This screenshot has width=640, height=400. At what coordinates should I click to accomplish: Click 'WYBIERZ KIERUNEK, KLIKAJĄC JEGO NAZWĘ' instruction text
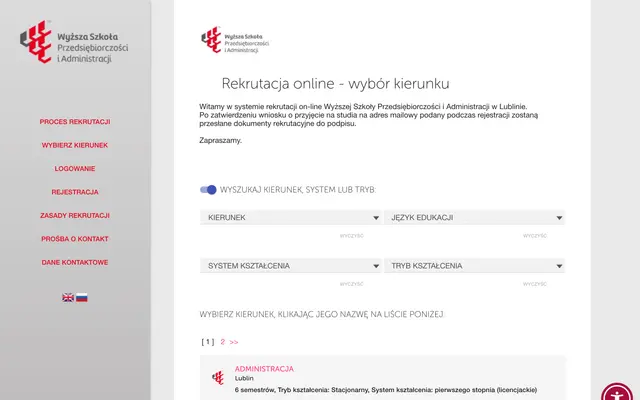coord(322,315)
